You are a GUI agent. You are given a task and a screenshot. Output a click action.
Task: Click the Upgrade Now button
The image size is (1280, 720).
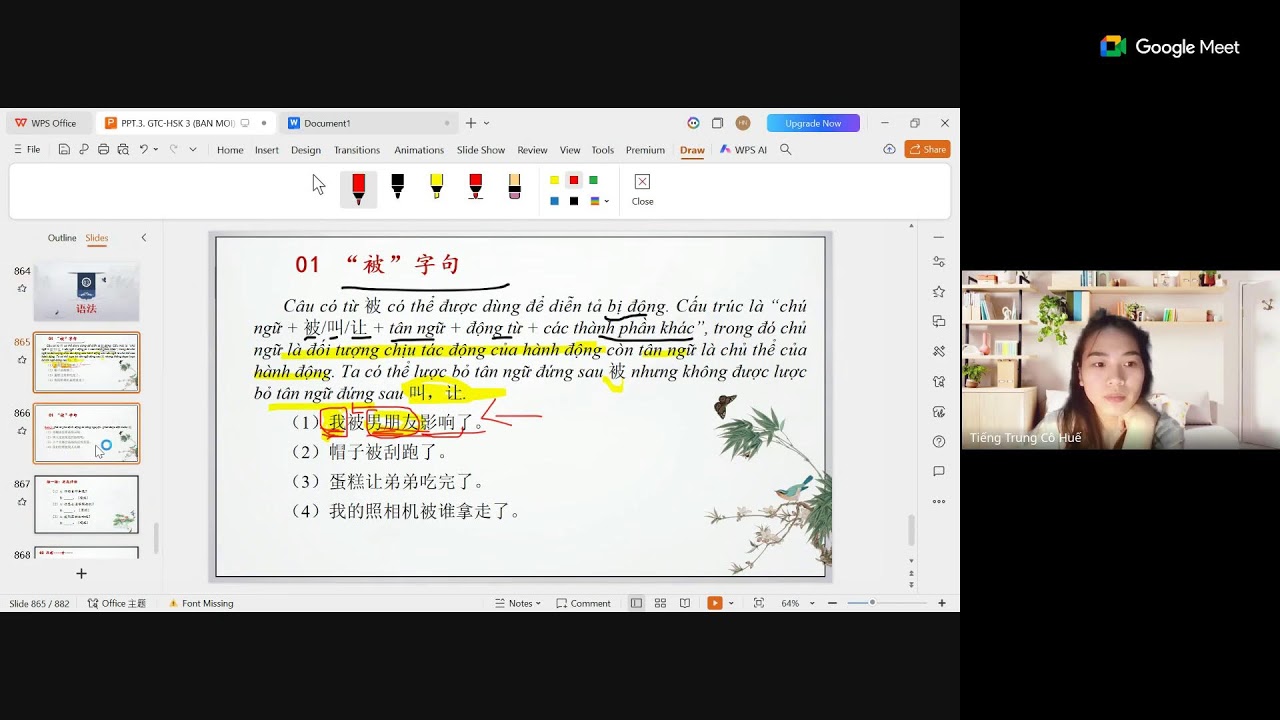coord(813,123)
